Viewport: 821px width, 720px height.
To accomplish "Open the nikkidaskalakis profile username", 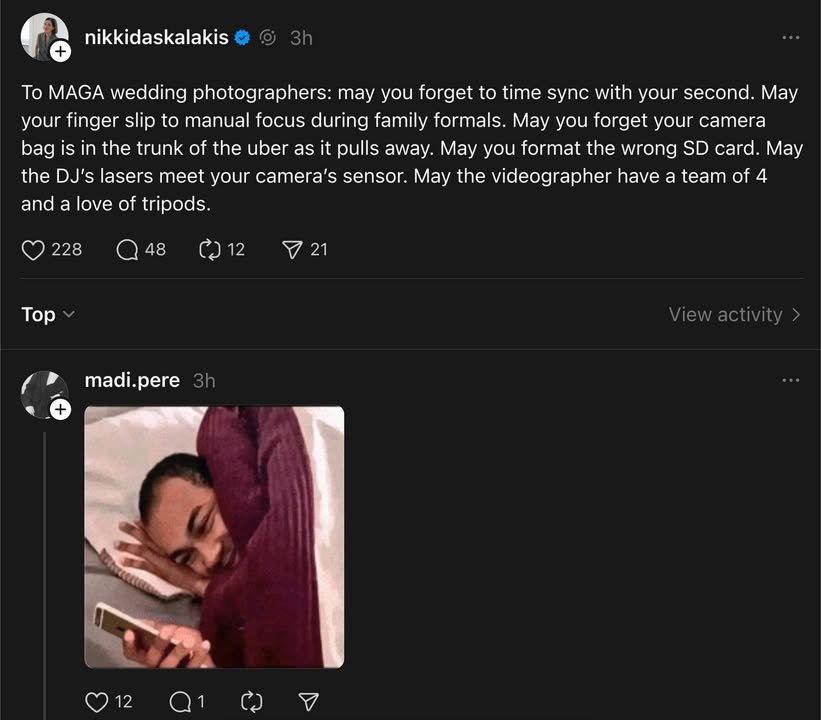I will (x=157, y=37).
